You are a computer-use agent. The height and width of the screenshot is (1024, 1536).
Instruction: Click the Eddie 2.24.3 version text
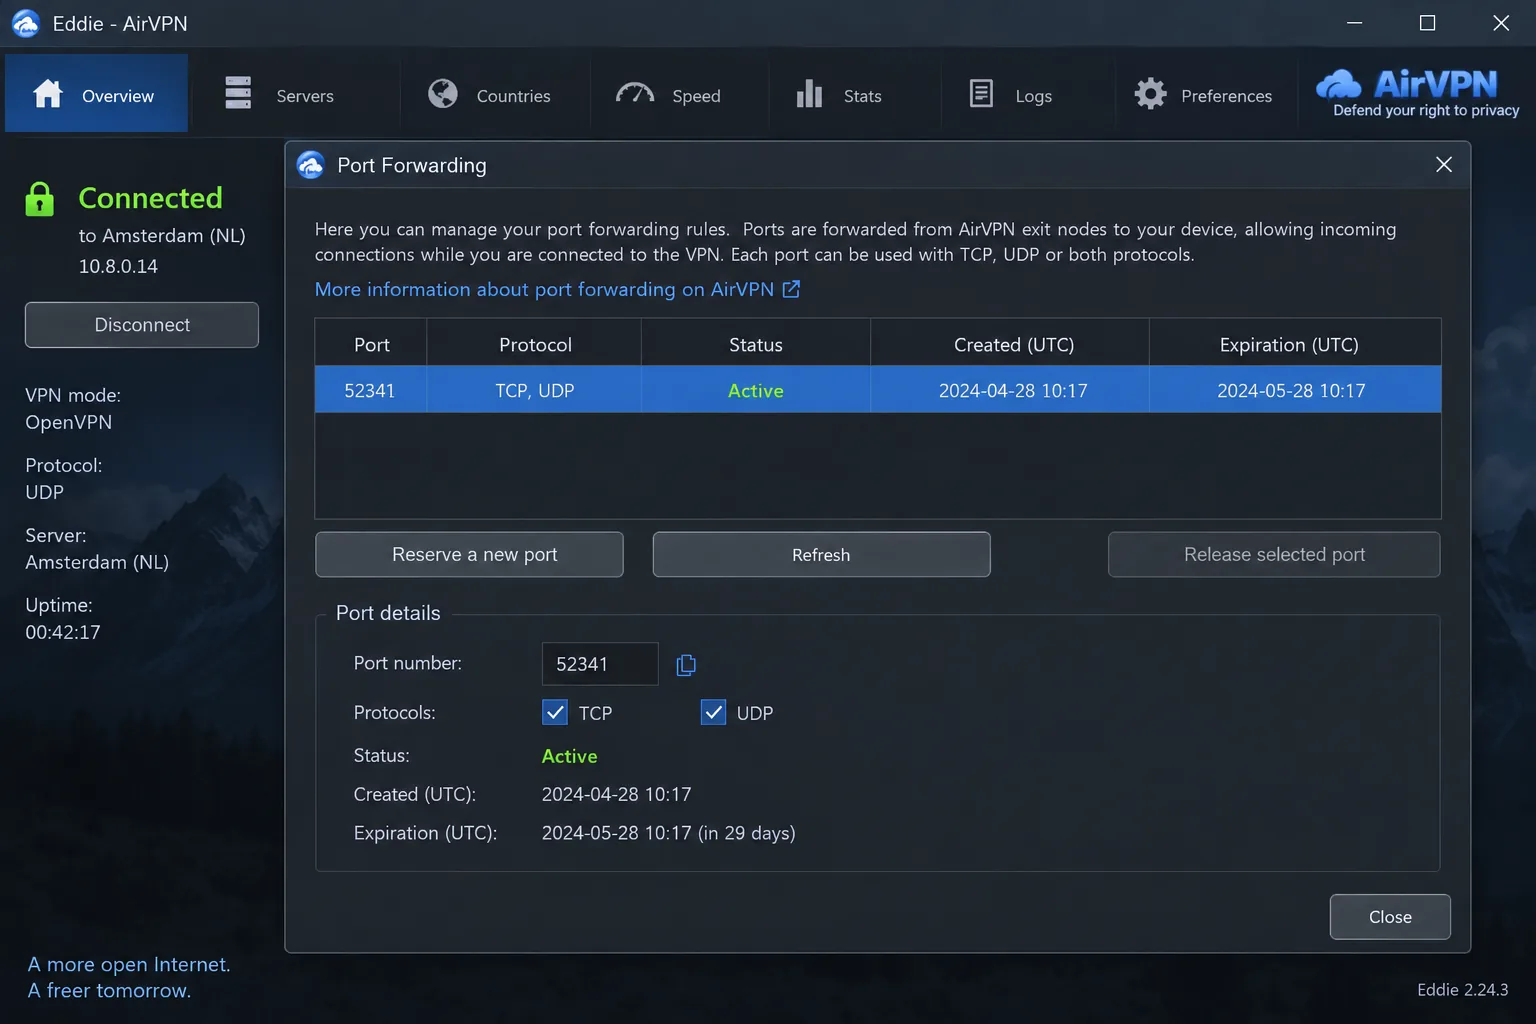pyautogui.click(x=1463, y=989)
